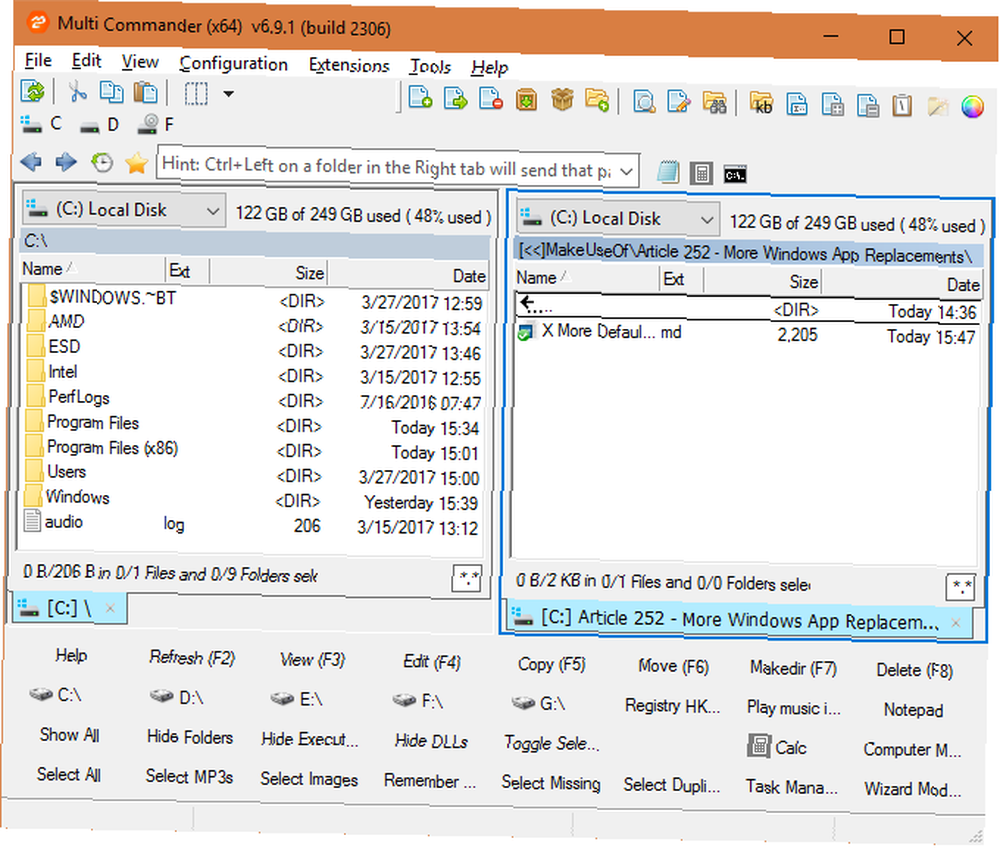Click the Copy (F5) button

click(x=552, y=664)
